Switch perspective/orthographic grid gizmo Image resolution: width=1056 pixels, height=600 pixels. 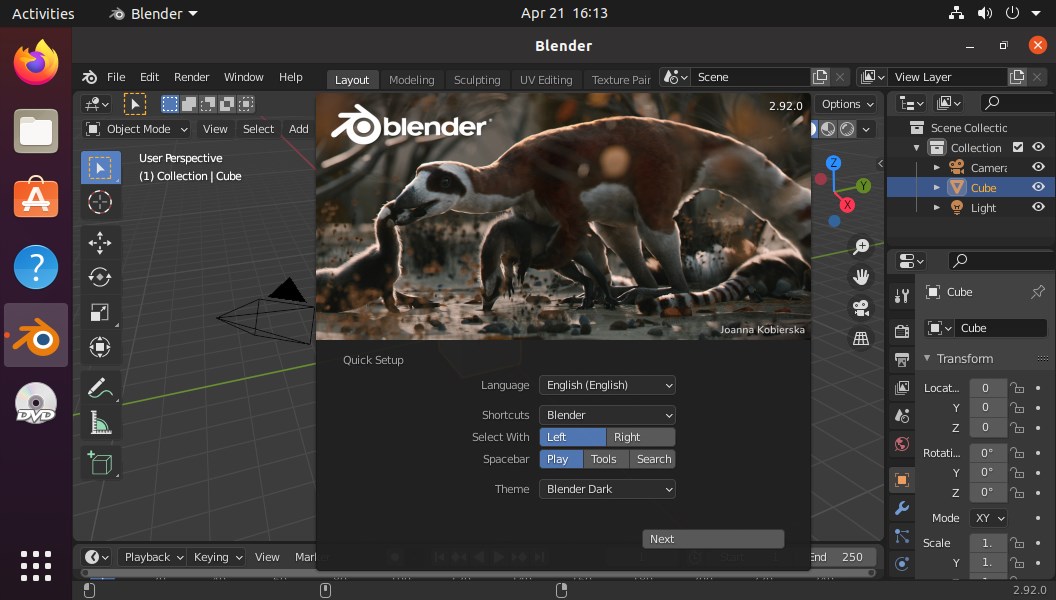[x=861, y=339]
